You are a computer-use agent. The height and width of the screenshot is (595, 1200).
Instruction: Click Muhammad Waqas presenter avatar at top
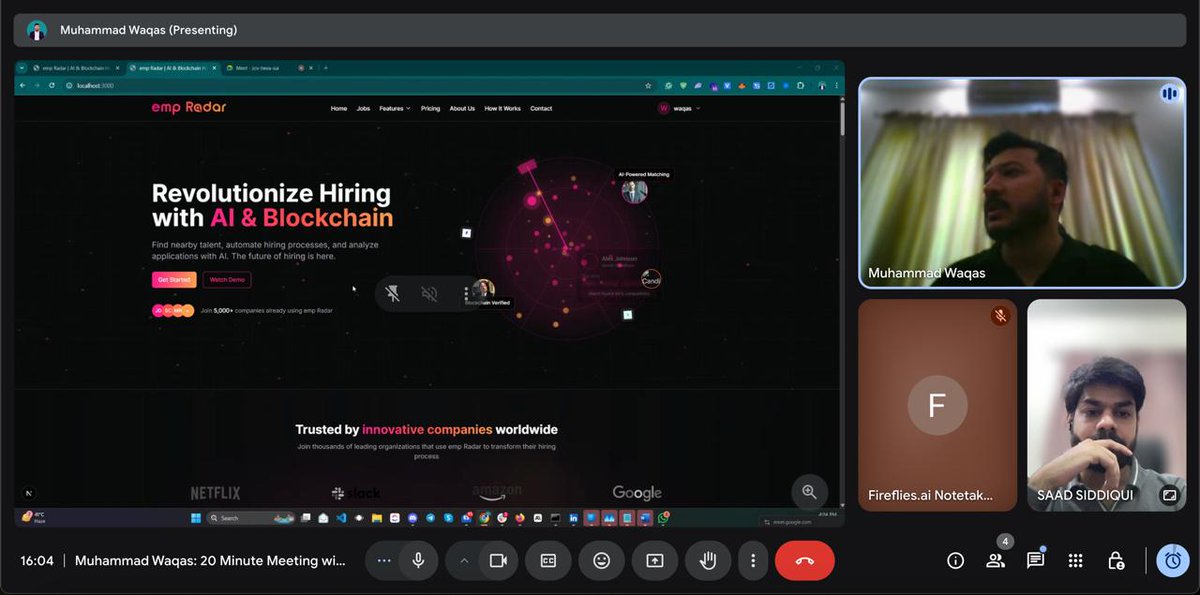point(37,30)
